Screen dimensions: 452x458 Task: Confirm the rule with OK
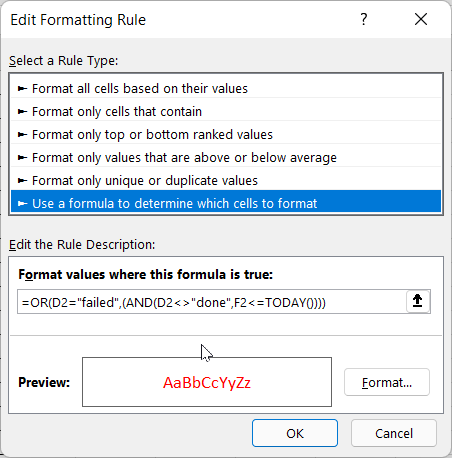pyautogui.click(x=295, y=433)
